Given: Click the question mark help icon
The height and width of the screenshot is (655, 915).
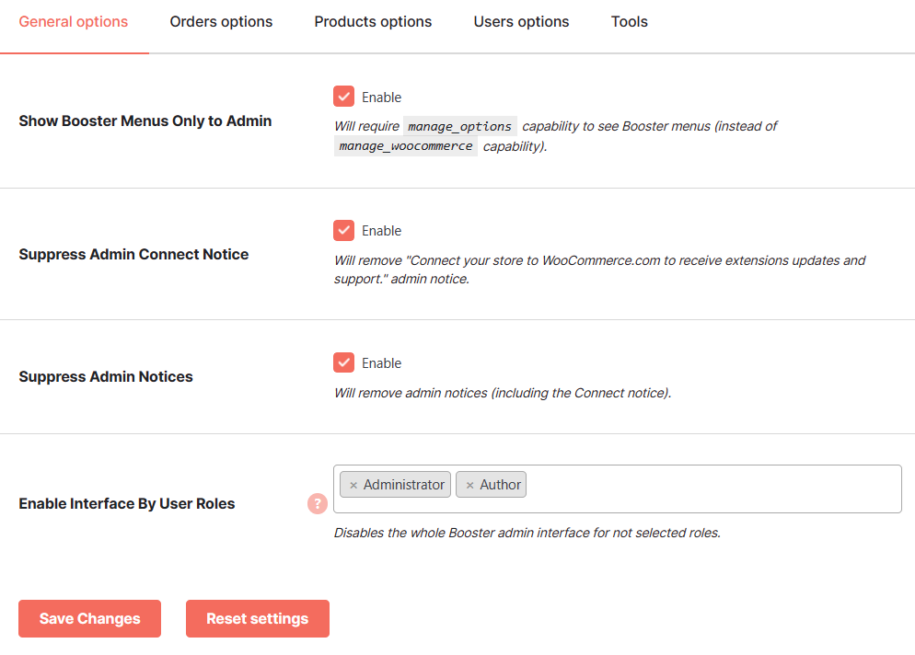Looking at the screenshot, I should click(317, 503).
